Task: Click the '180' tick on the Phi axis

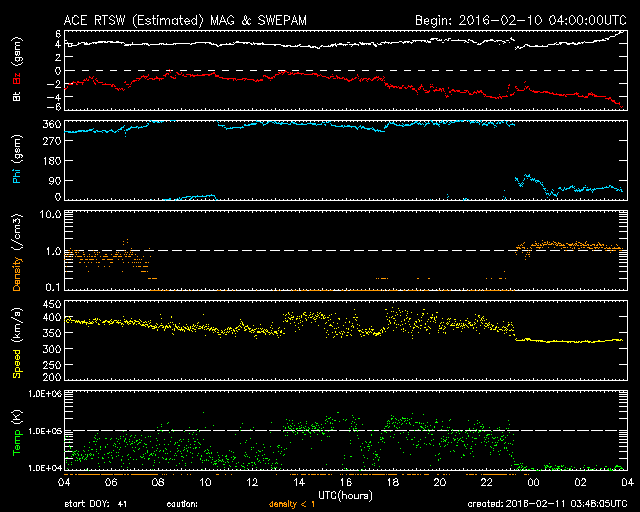Action: point(52,161)
